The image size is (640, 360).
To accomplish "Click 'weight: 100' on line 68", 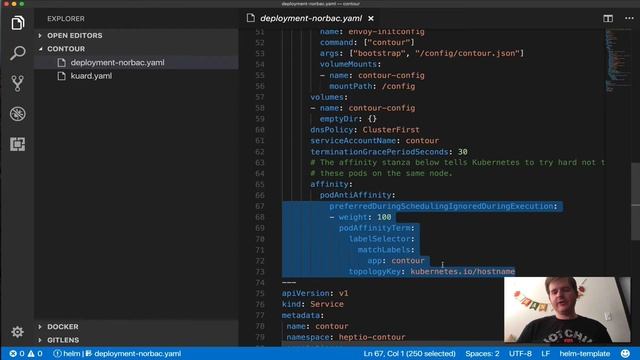I will pos(365,217).
